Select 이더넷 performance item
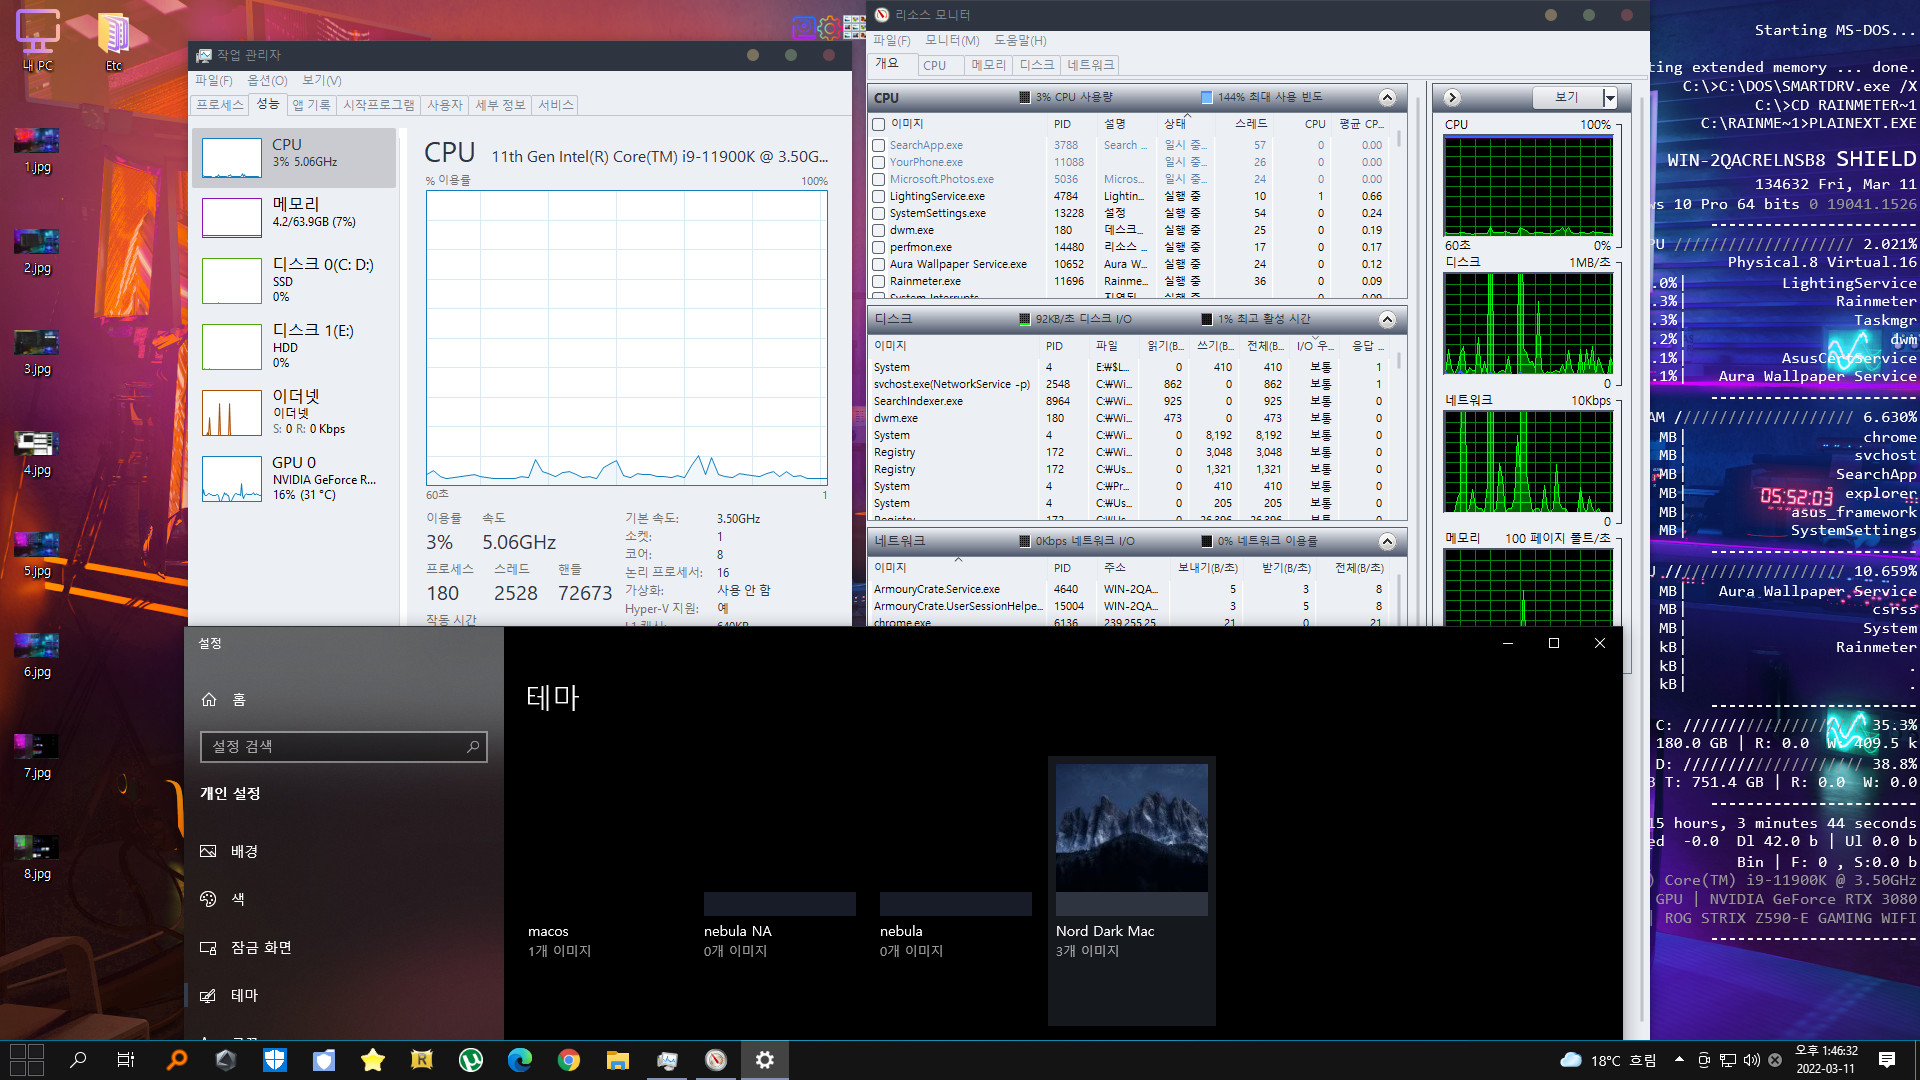Image resolution: width=1920 pixels, height=1080 pixels. point(294,413)
